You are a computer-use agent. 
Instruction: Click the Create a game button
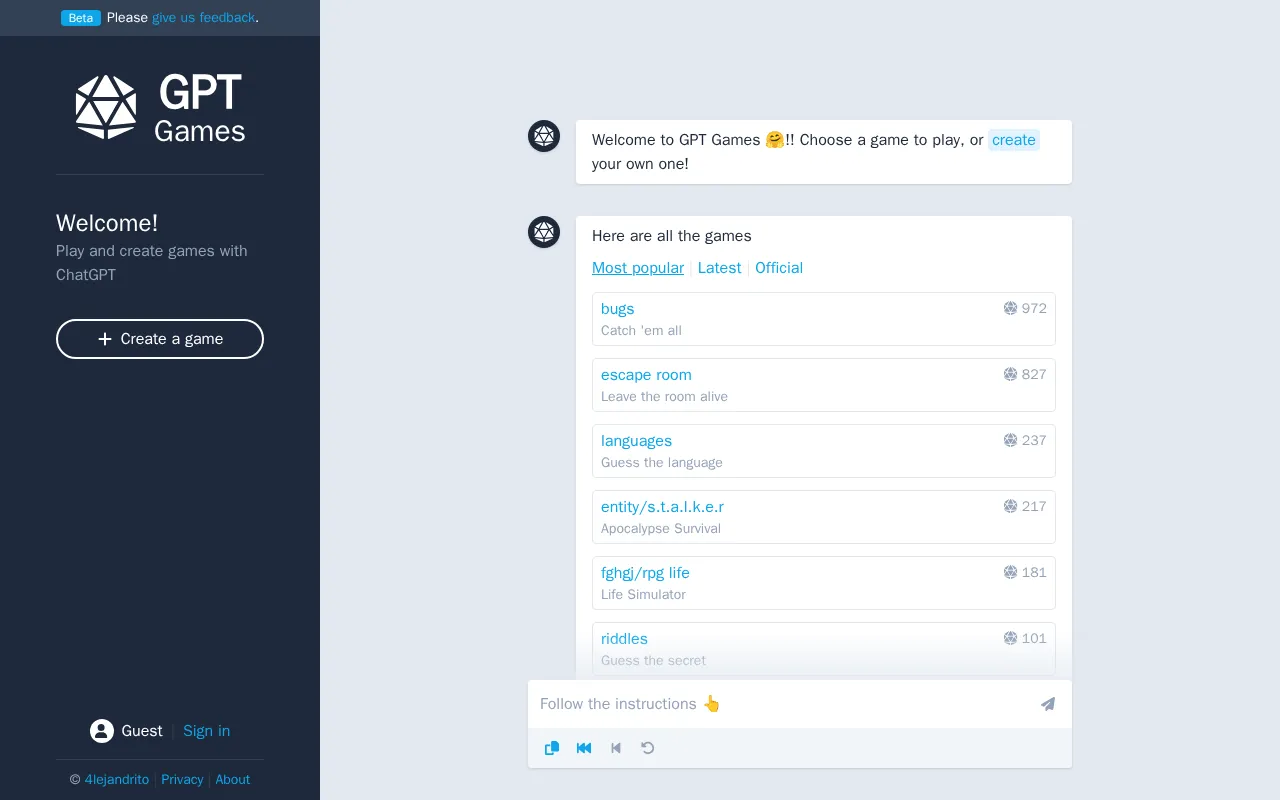(x=160, y=339)
